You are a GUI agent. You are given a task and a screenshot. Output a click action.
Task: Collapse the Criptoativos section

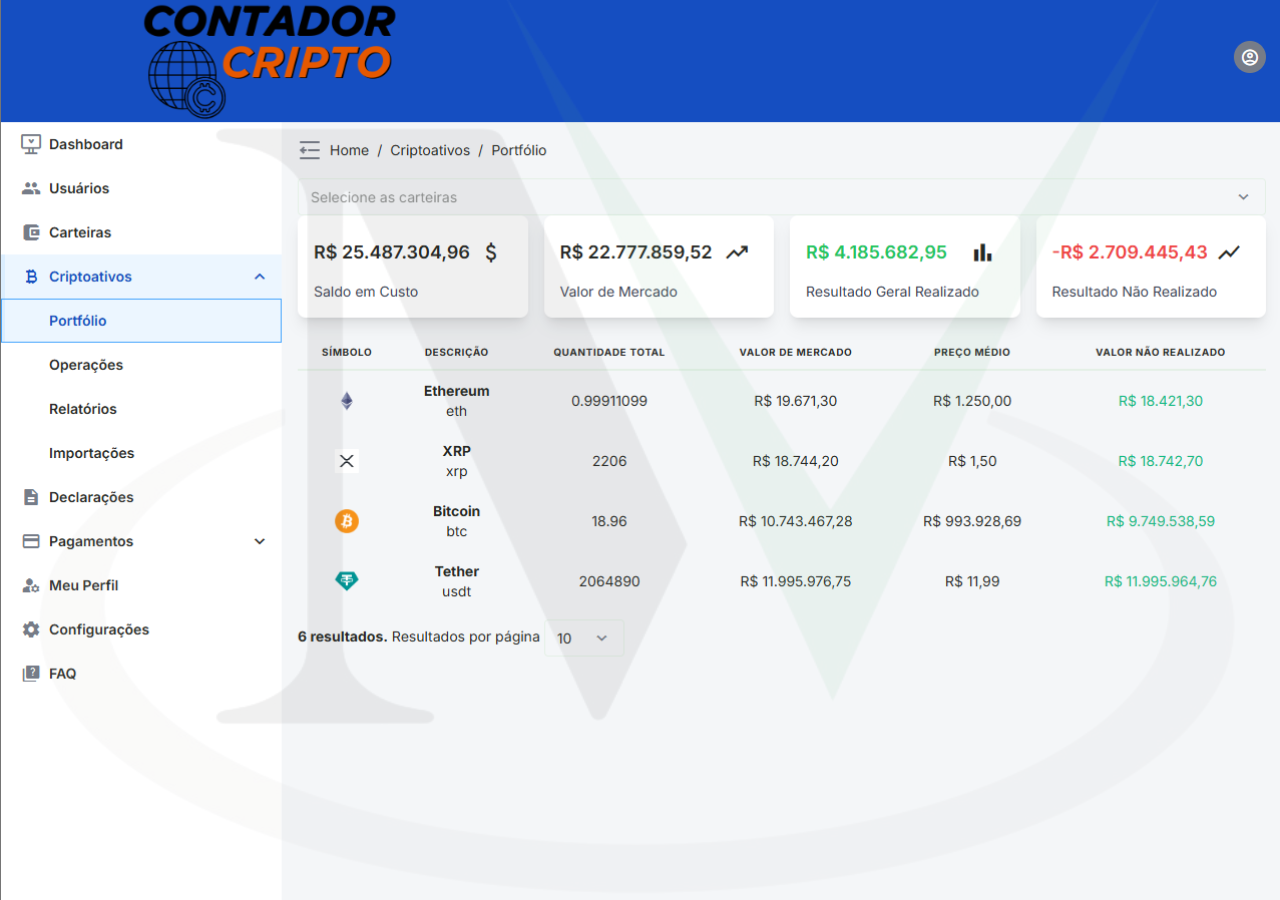259,276
